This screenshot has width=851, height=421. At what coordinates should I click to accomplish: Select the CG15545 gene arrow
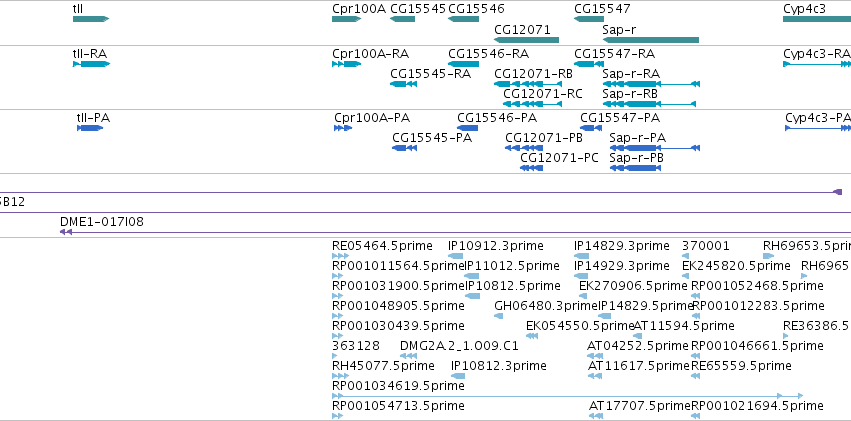pos(403,19)
